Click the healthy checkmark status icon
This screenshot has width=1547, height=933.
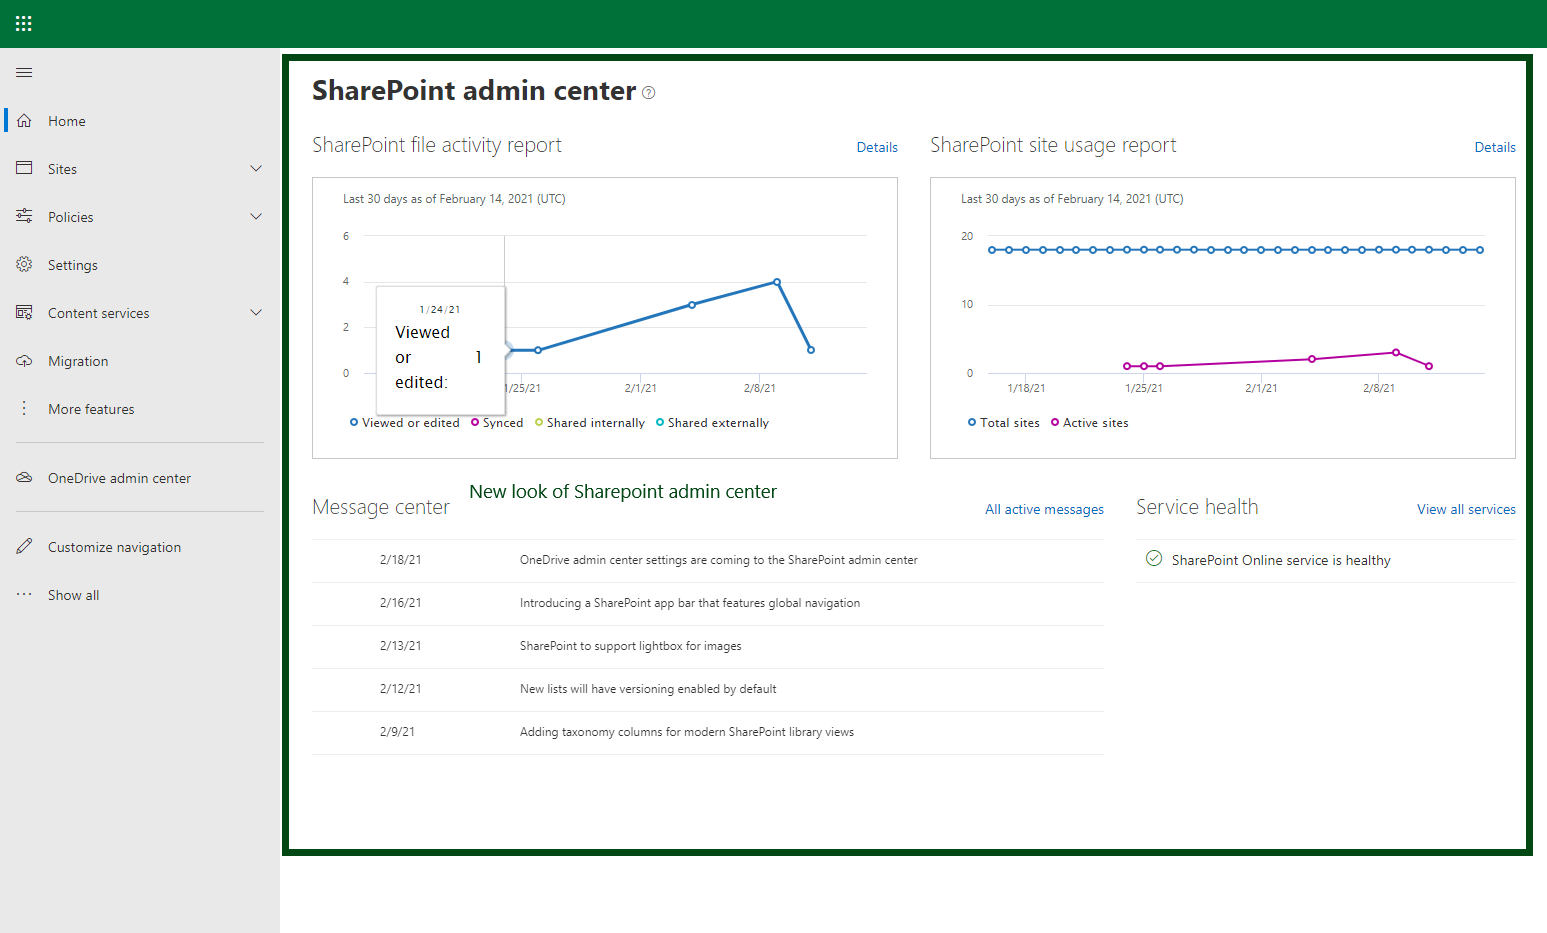point(1154,558)
